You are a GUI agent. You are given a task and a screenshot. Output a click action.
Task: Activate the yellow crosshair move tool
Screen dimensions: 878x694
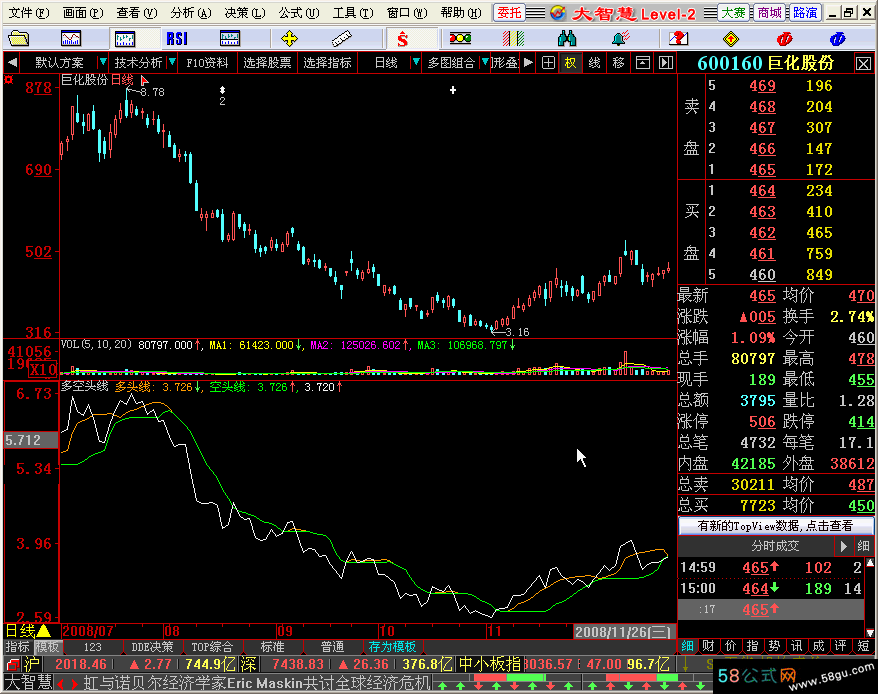tap(289, 39)
